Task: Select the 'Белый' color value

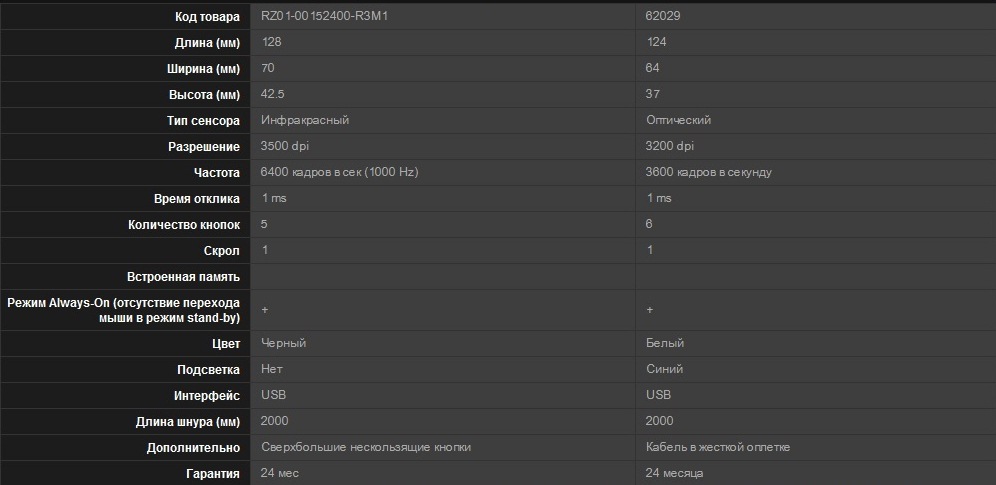Action: pyautogui.click(x=665, y=343)
